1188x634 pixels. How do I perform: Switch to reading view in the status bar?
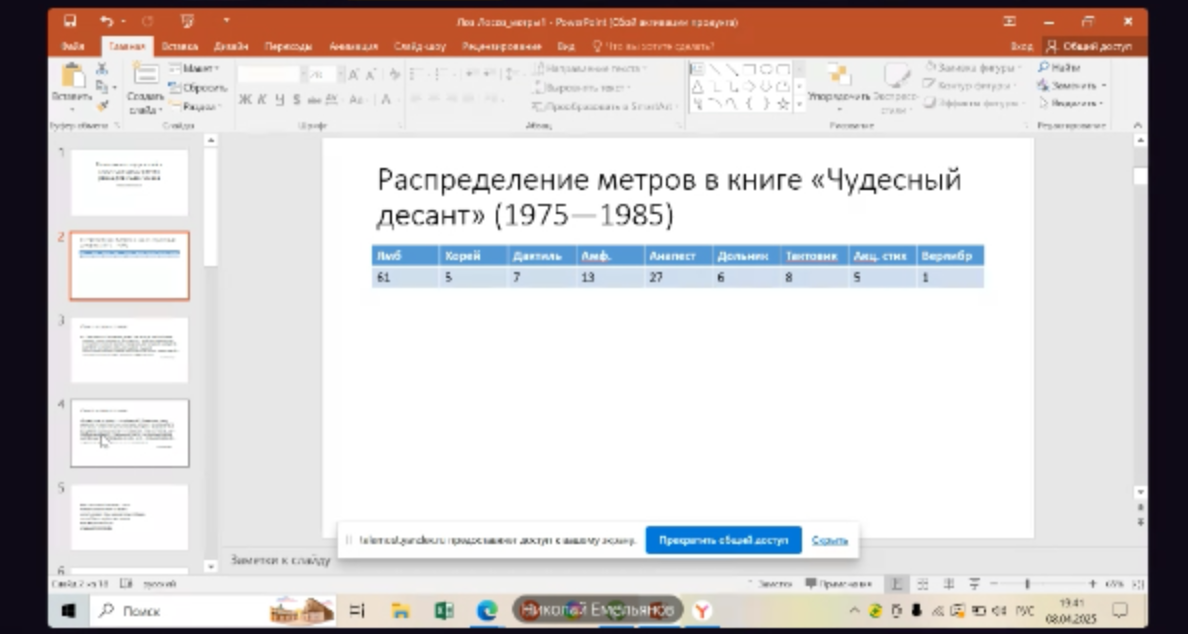tap(949, 584)
